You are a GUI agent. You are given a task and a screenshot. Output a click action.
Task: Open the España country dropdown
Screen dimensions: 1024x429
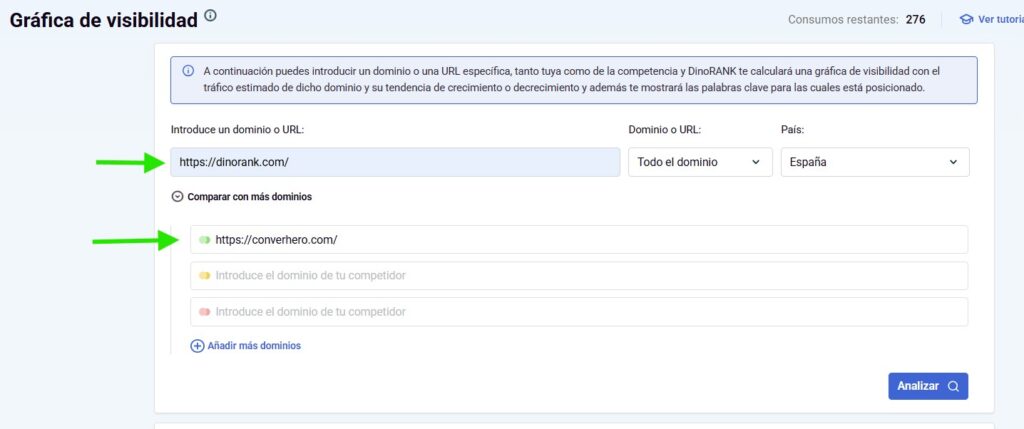[875, 162]
